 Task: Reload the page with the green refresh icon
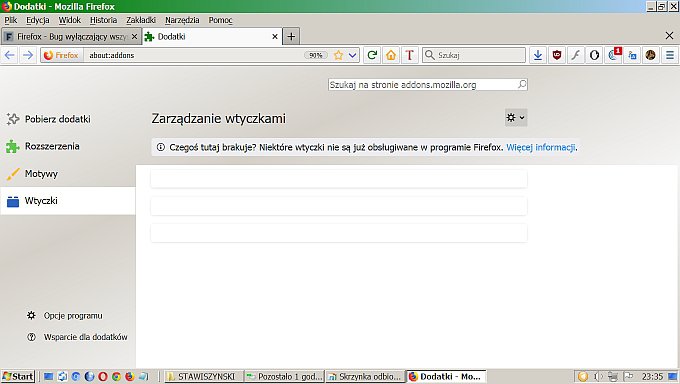coord(372,55)
